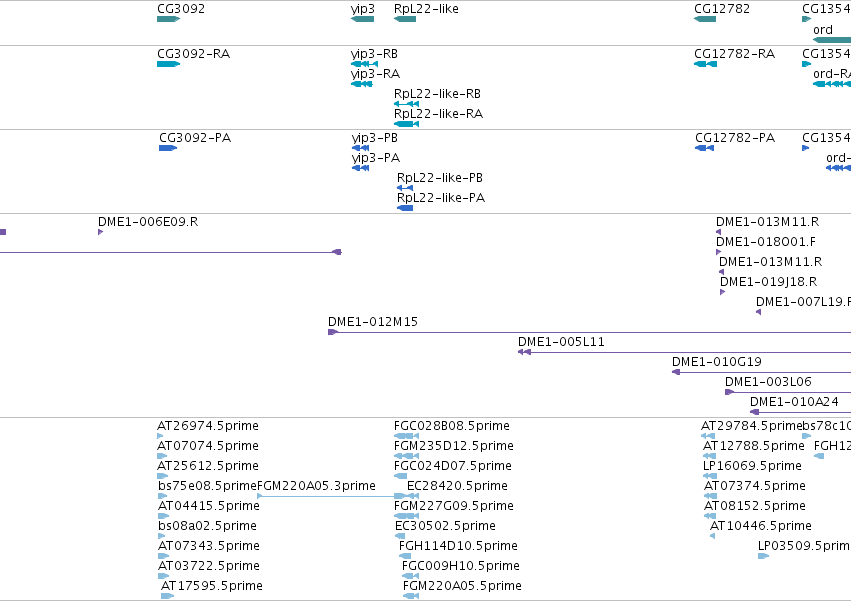Click the bs08a02.5prime EST label
This screenshot has height=601, width=851.
coord(207,527)
